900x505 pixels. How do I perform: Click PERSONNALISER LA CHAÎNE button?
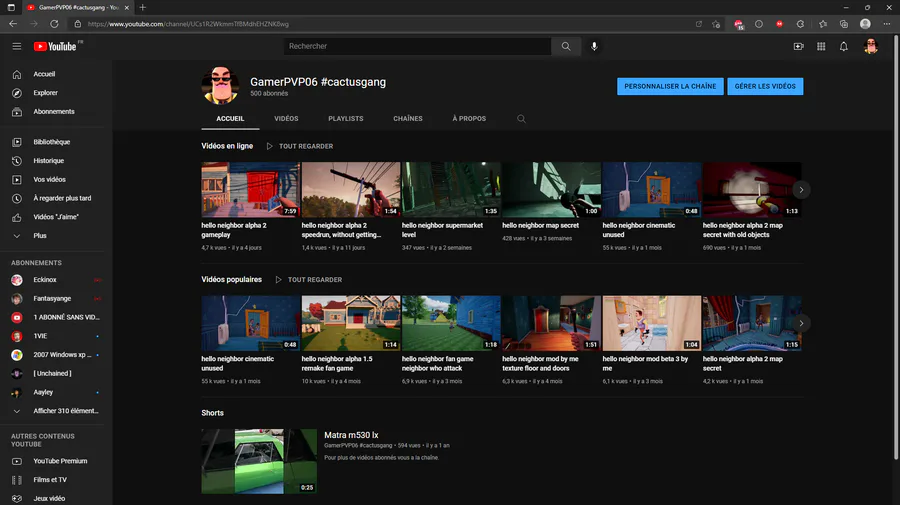tap(670, 86)
